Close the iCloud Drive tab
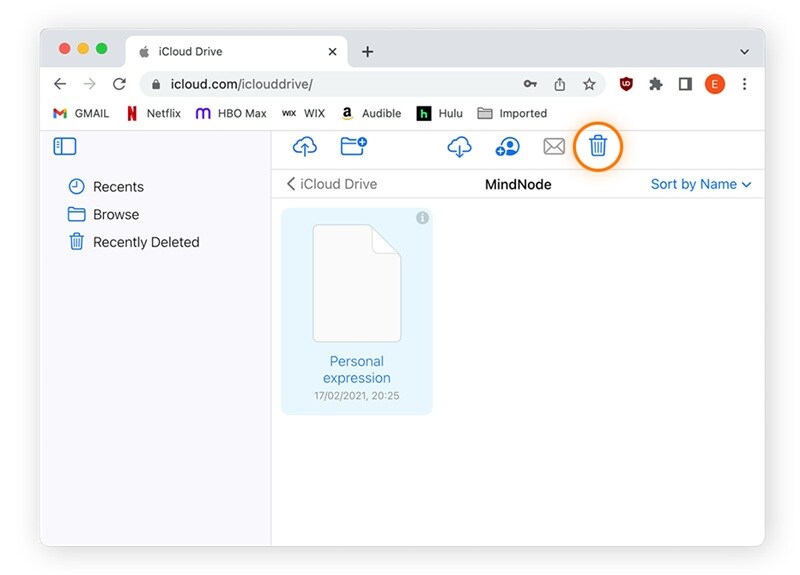Image resolution: width=800 pixels, height=575 pixels. pos(332,52)
